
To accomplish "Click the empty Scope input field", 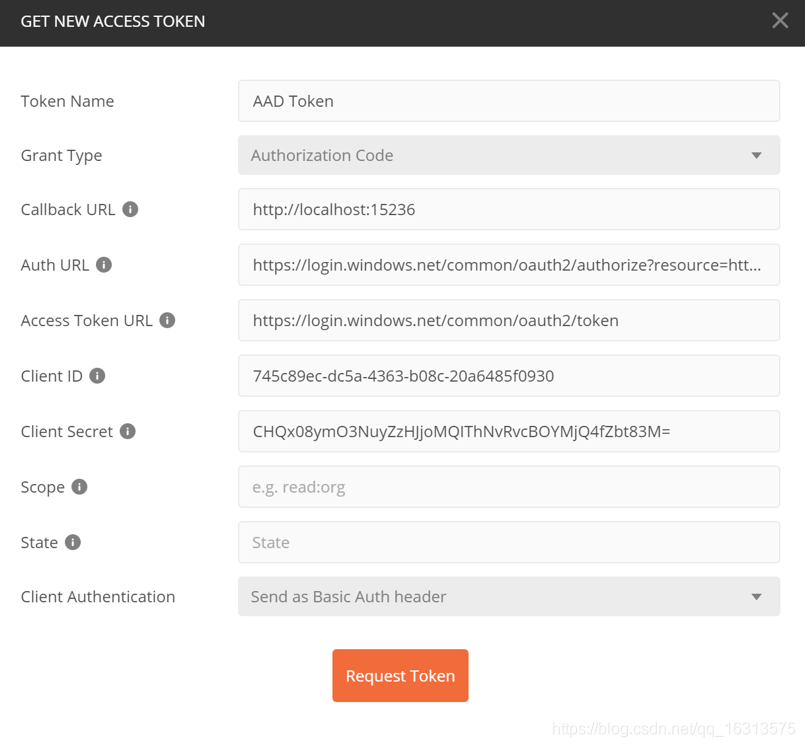I will pyautogui.click(x=508, y=487).
